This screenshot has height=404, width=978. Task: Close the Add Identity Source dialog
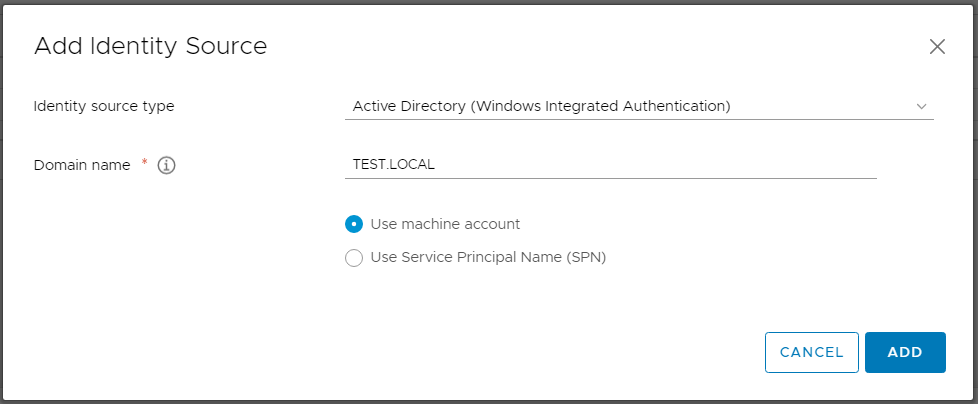click(x=937, y=47)
